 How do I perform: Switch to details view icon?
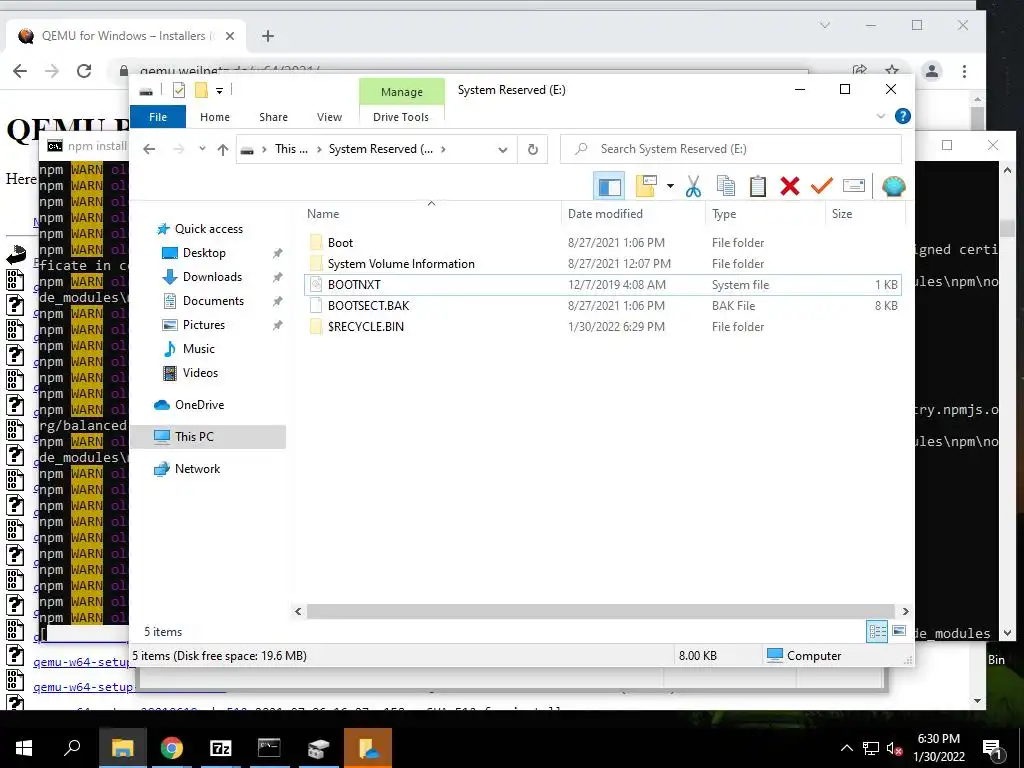[x=877, y=632]
